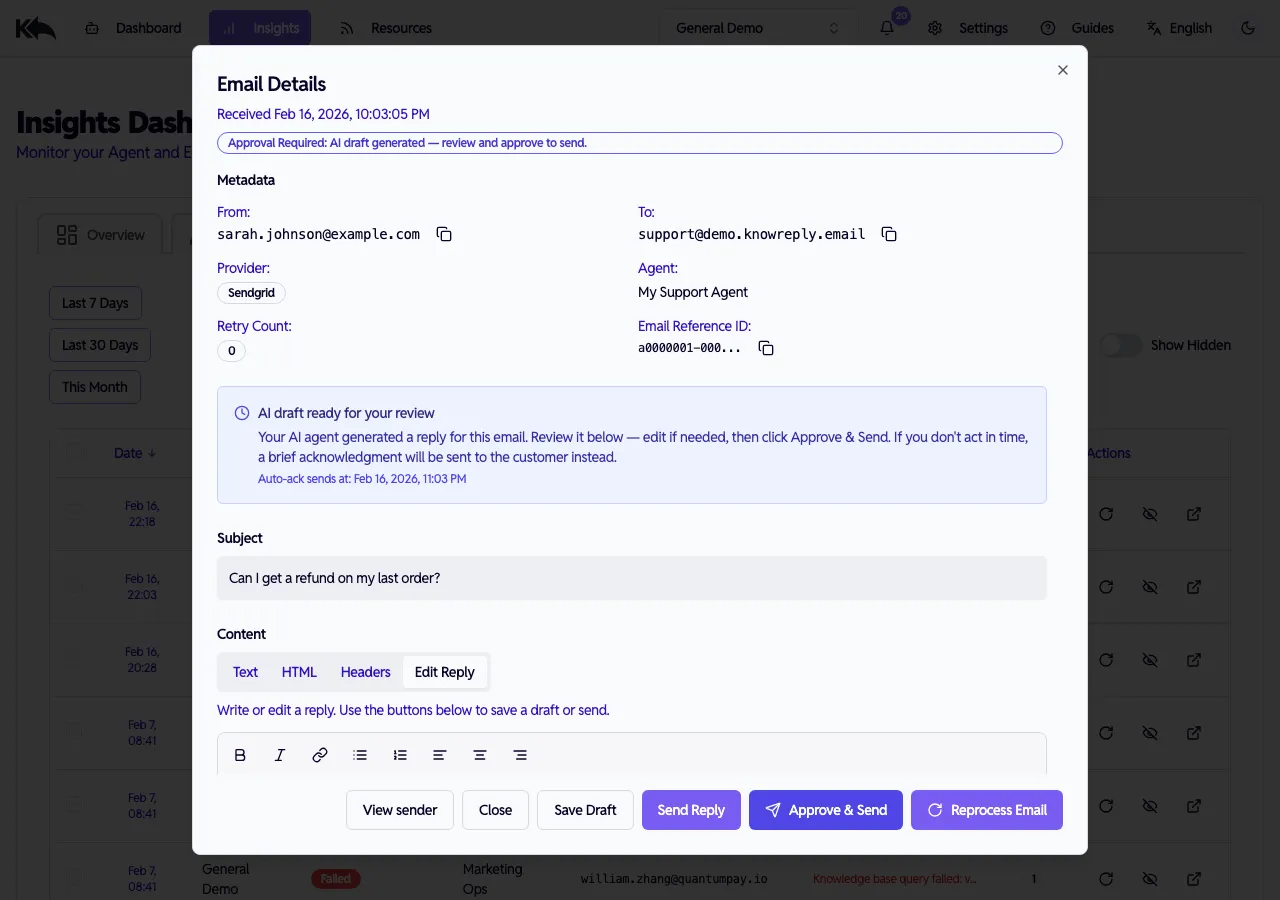Toggle dark mode with the moon icon
This screenshot has height=900, width=1280.
point(1248,28)
